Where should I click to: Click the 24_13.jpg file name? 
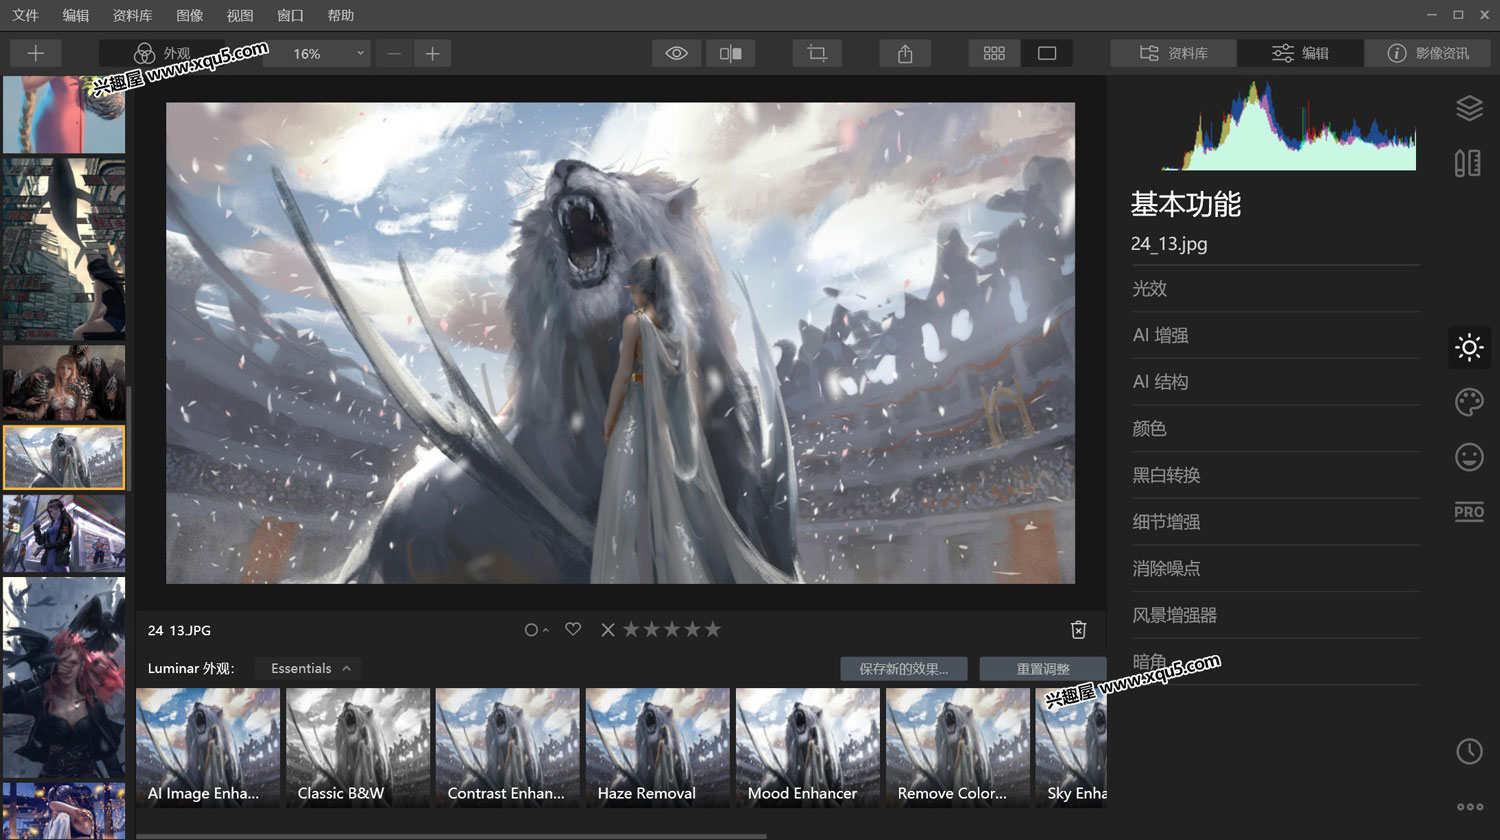coord(1169,244)
